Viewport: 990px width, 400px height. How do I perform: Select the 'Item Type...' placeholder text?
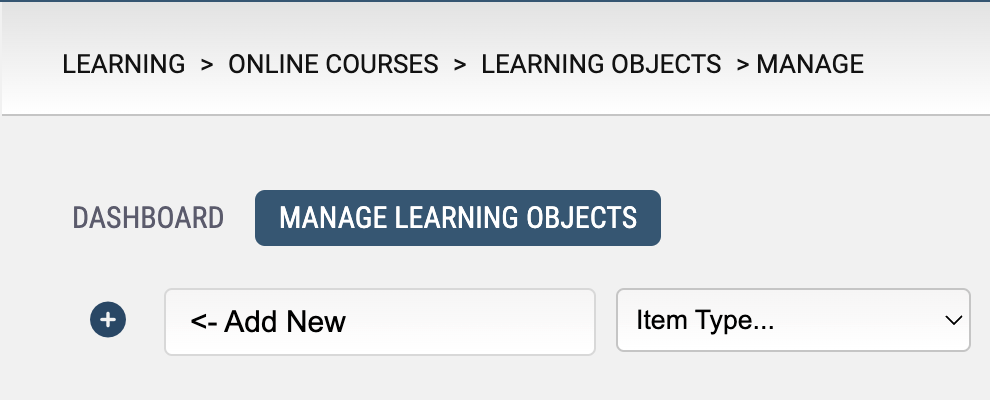coord(705,321)
